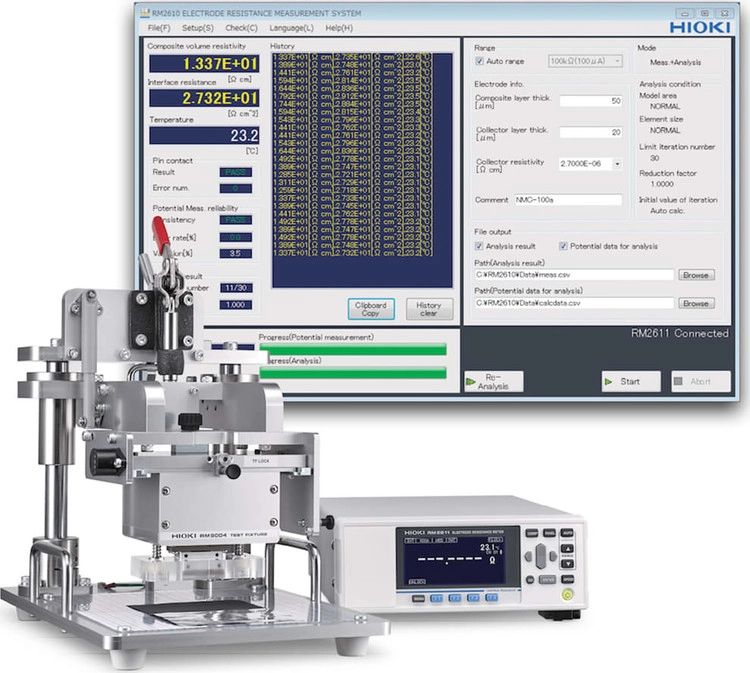
Task: Expand the Collector resistivity dropdown arrow
Action: point(617,164)
